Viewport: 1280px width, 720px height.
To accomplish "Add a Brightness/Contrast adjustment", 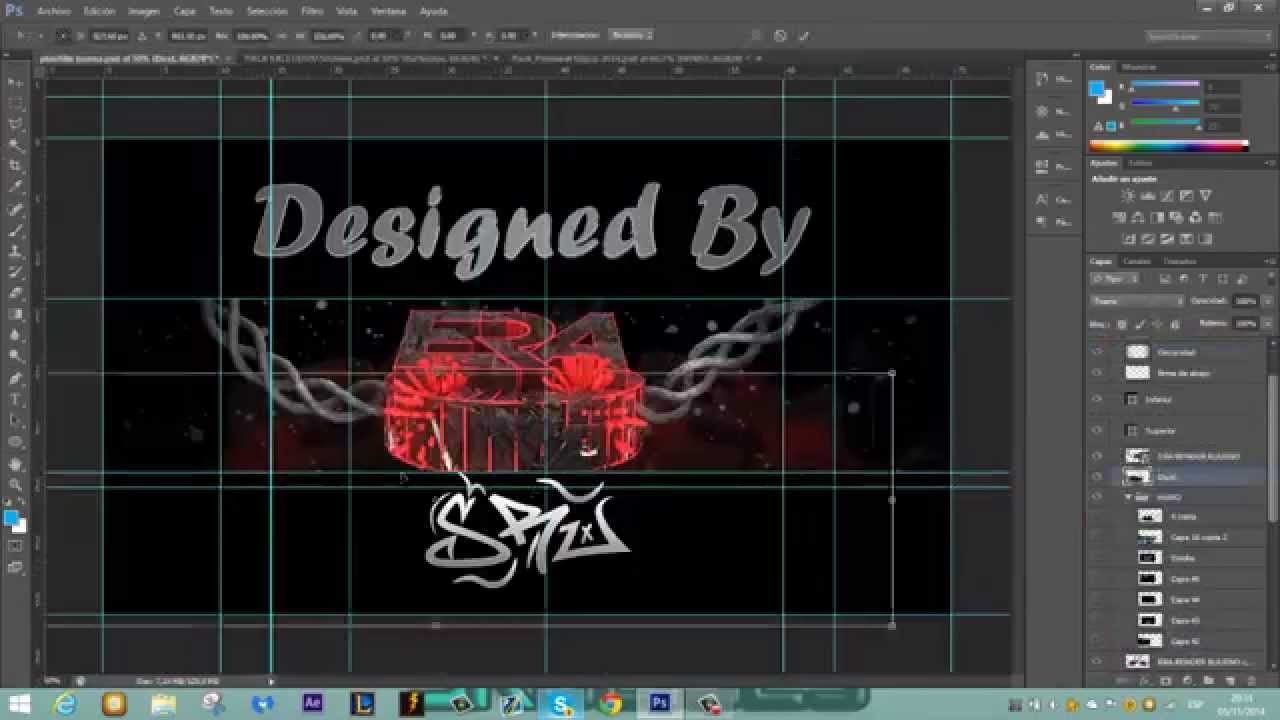I will coord(1128,196).
